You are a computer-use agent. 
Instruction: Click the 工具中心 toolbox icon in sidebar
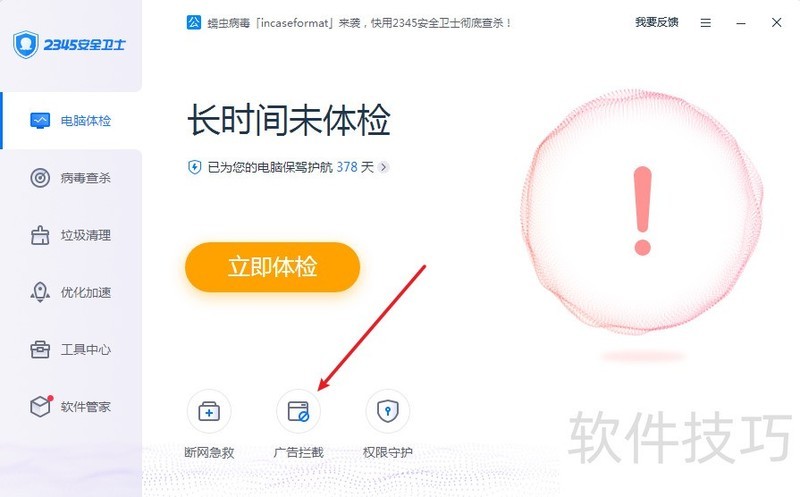40,350
